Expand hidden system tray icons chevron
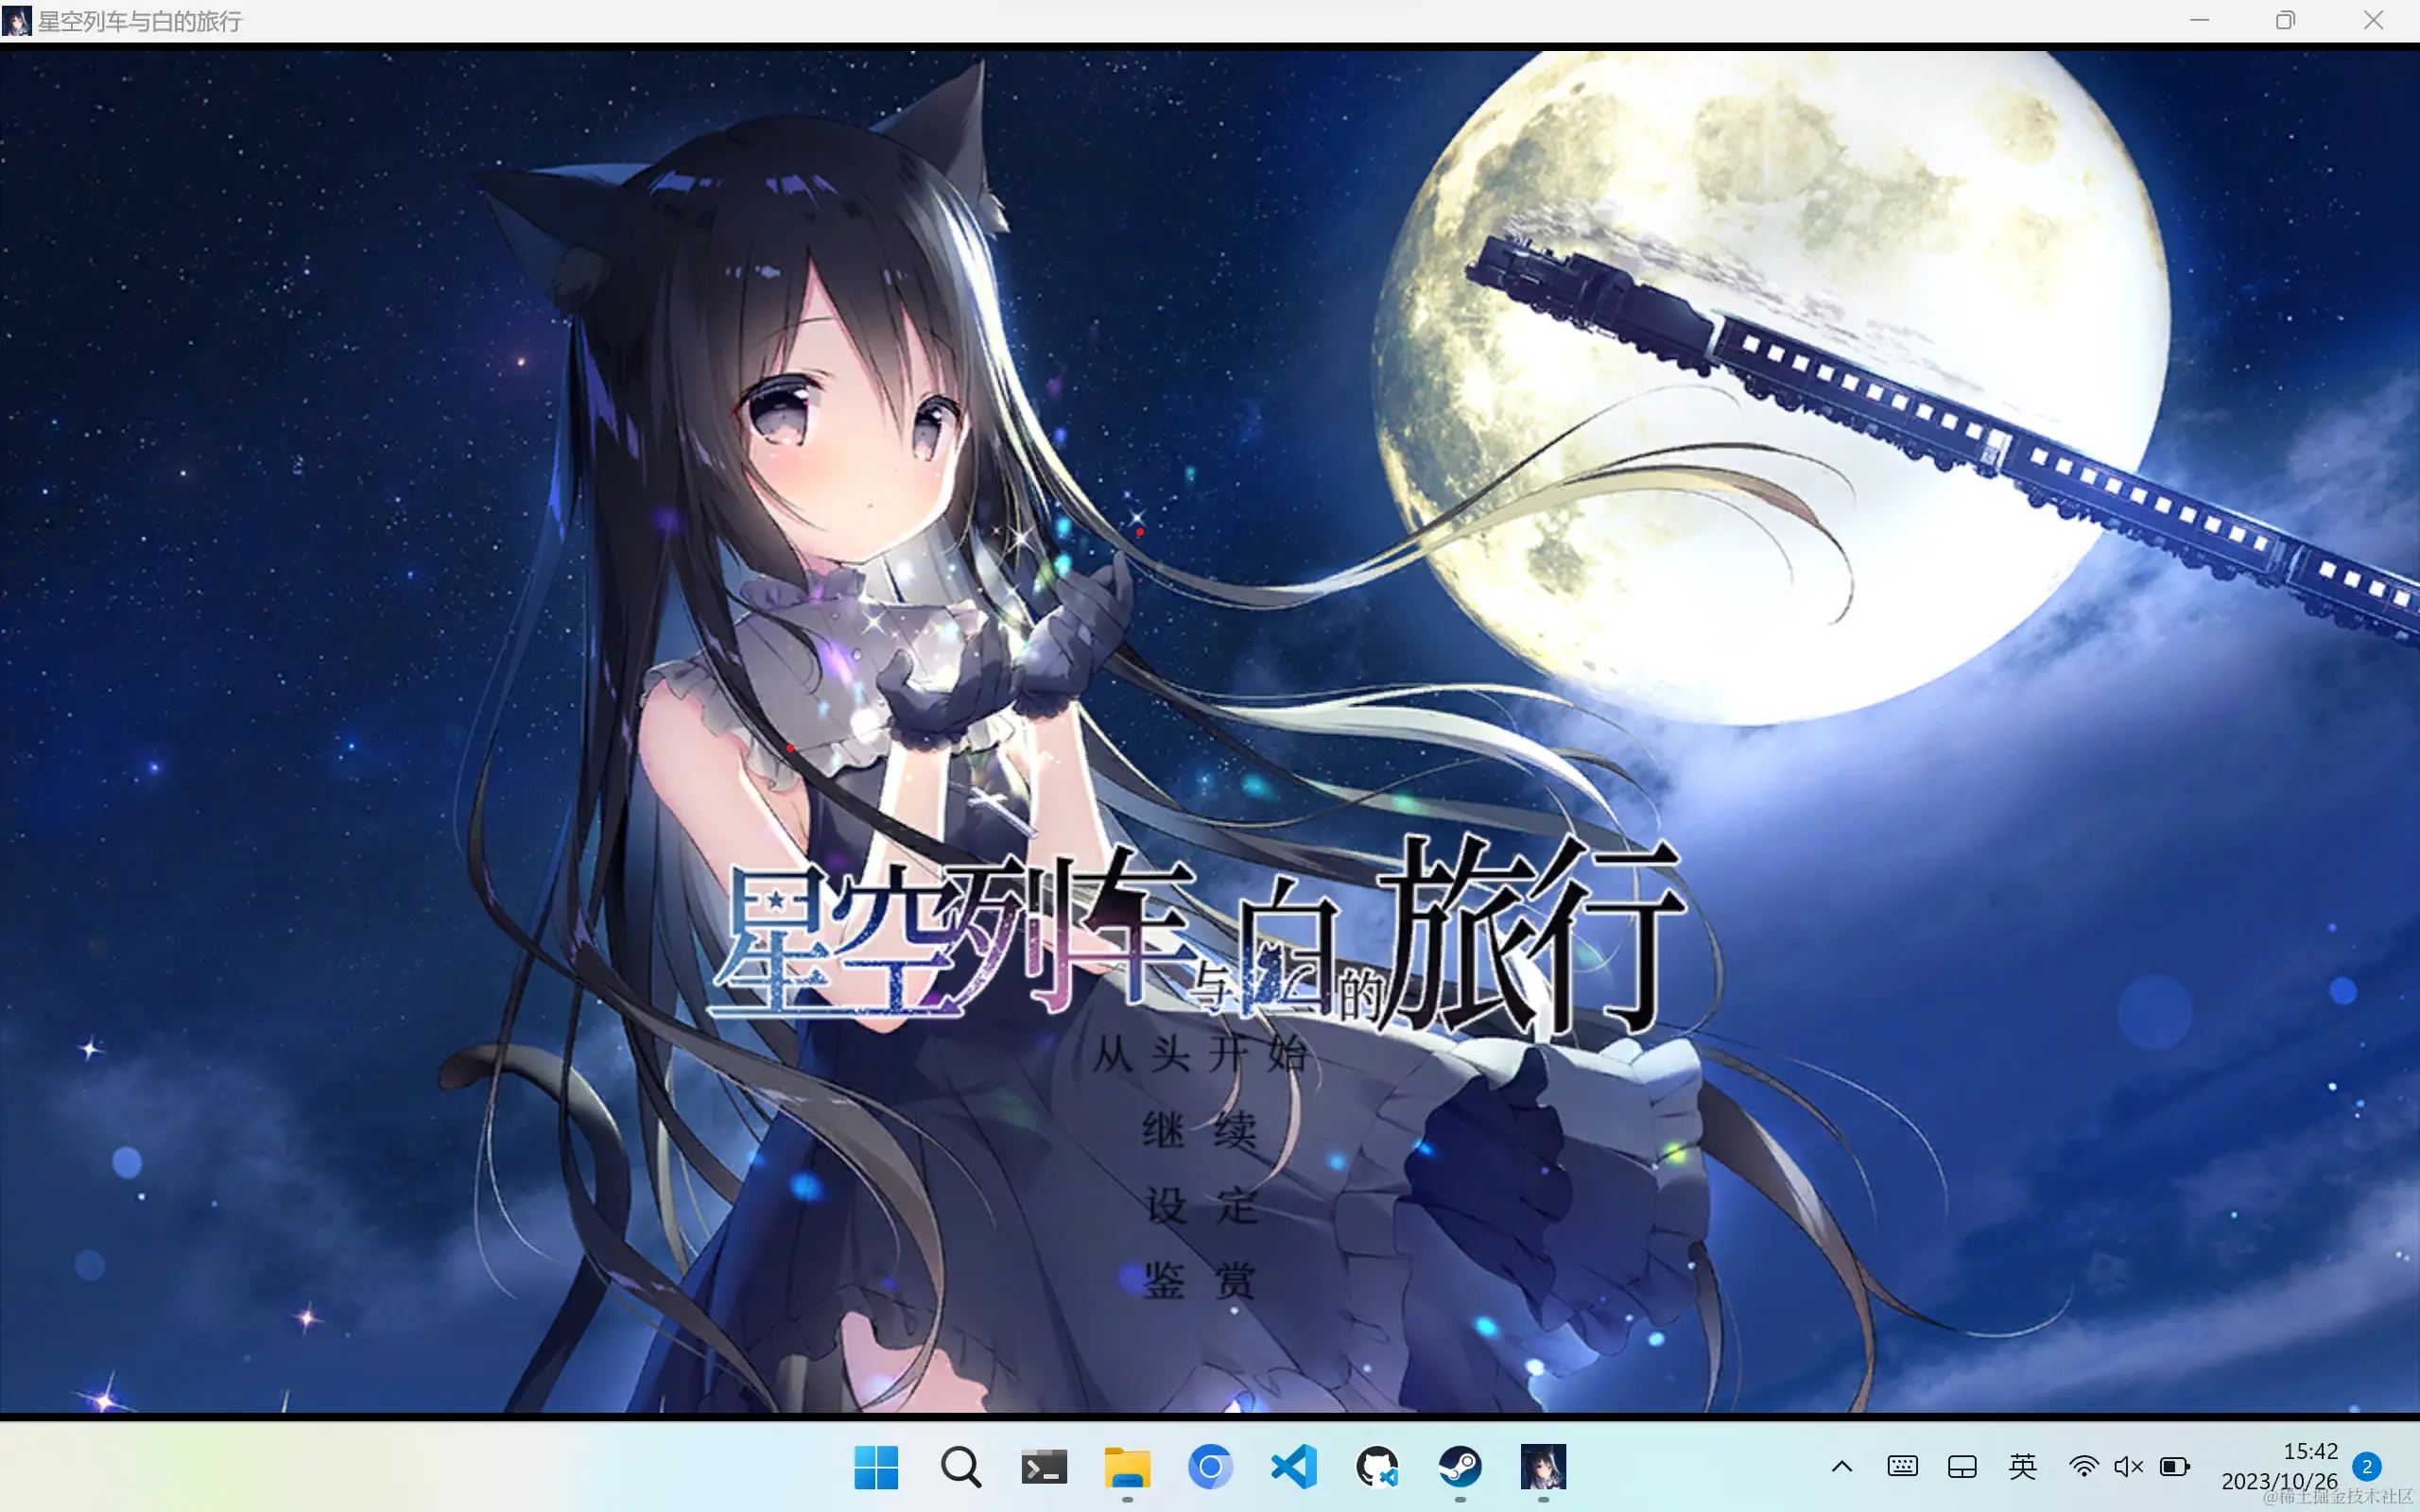Image resolution: width=2420 pixels, height=1512 pixels. [x=1842, y=1467]
